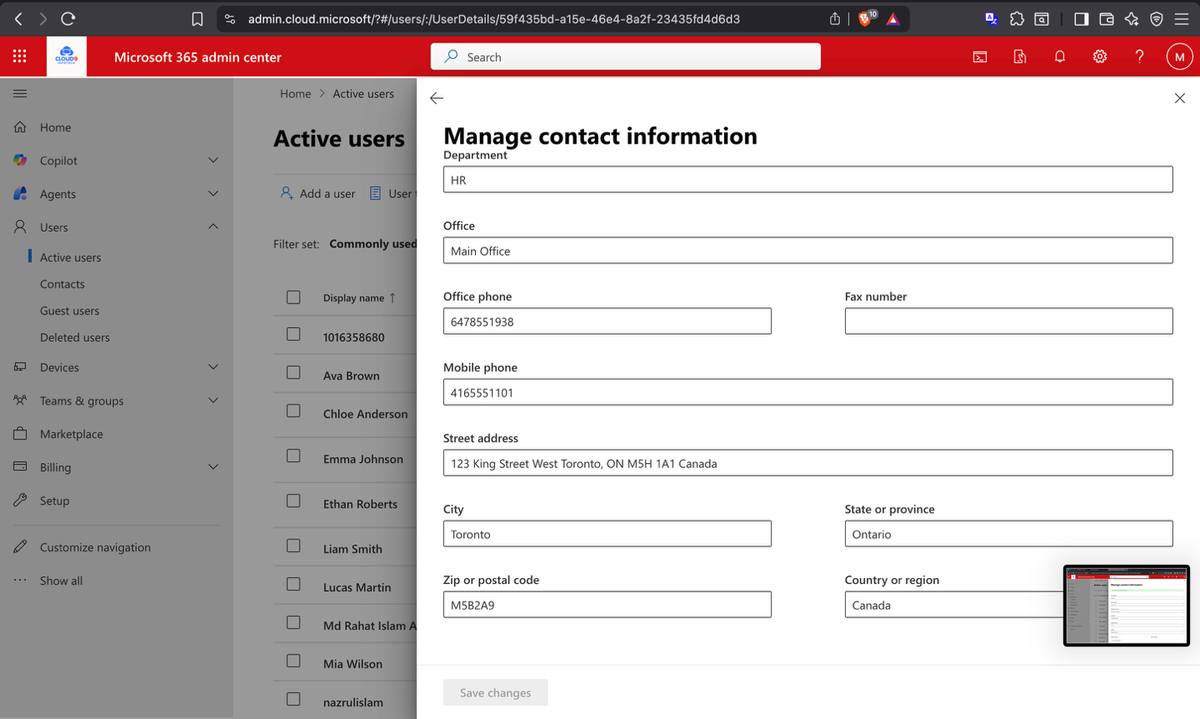The image size is (1200, 719).
Task: Check the Lucas Martin checkbox
Action: coord(293,584)
